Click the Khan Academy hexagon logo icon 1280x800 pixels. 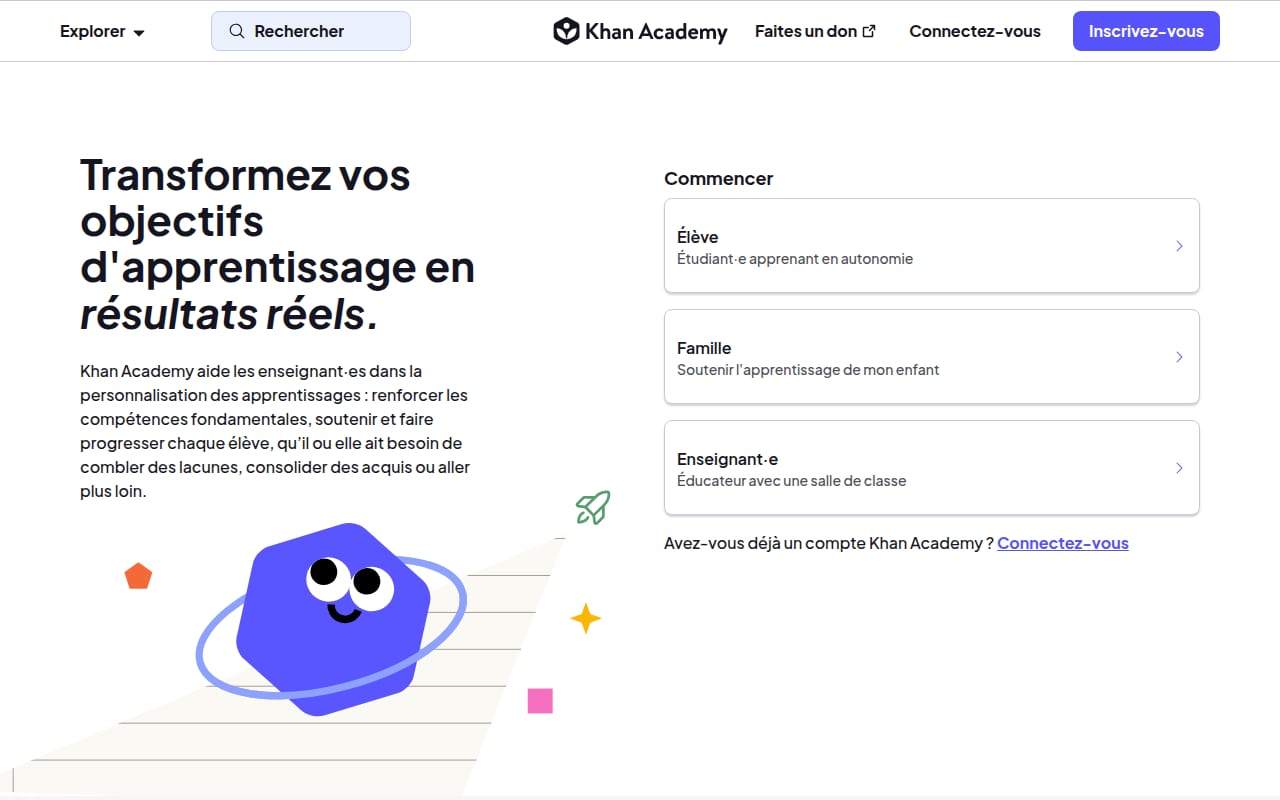(x=566, y=31)
